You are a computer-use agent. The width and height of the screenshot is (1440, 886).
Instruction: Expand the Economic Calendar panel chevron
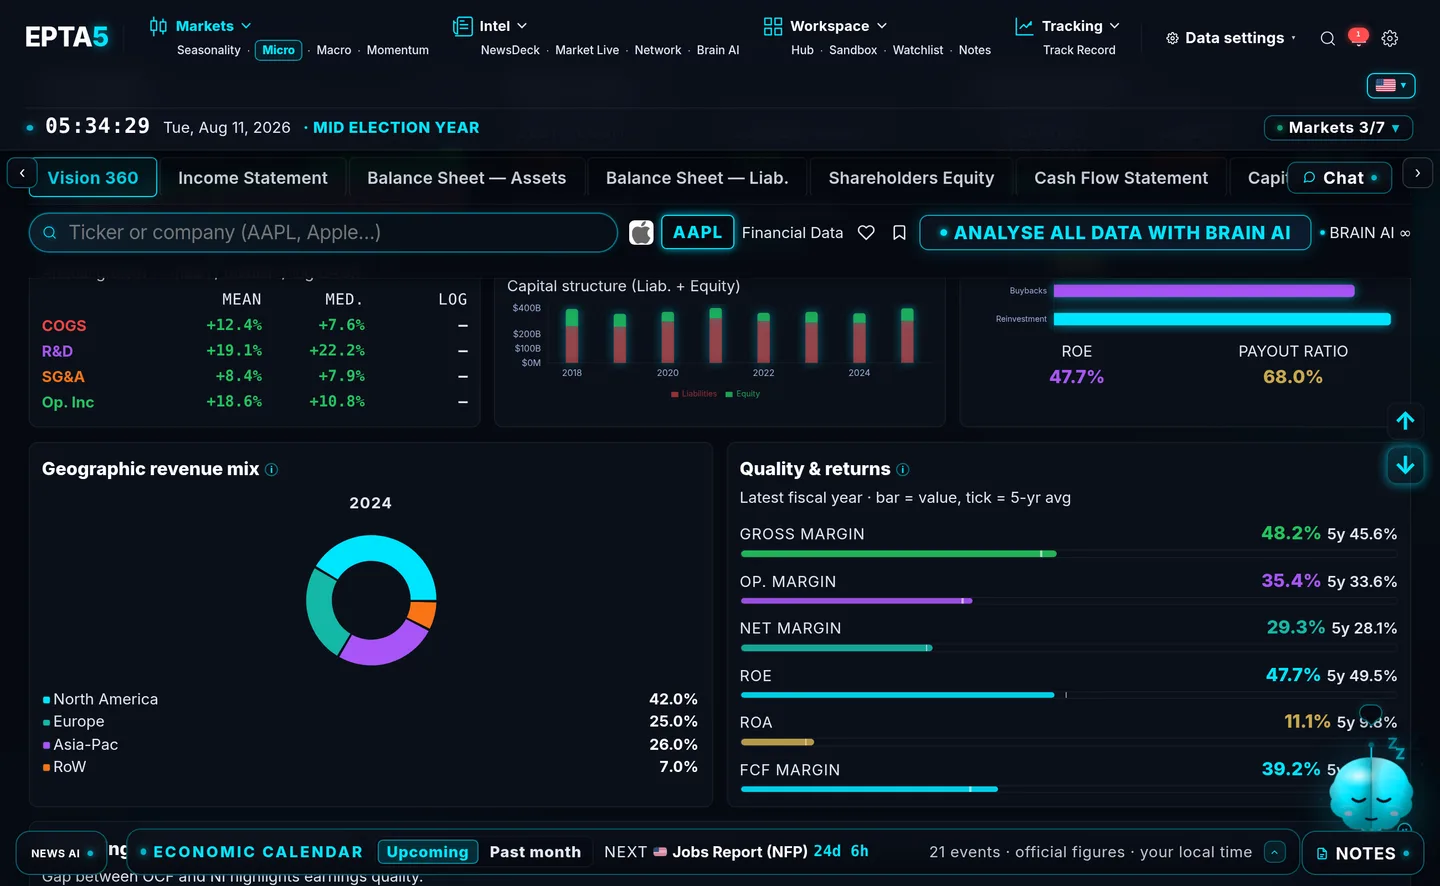click(1274, 852)
